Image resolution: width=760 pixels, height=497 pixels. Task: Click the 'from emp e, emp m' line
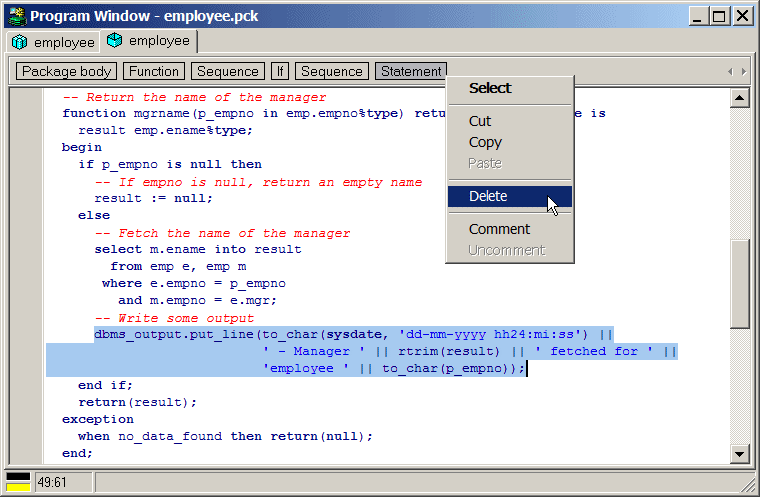point(178,267)
